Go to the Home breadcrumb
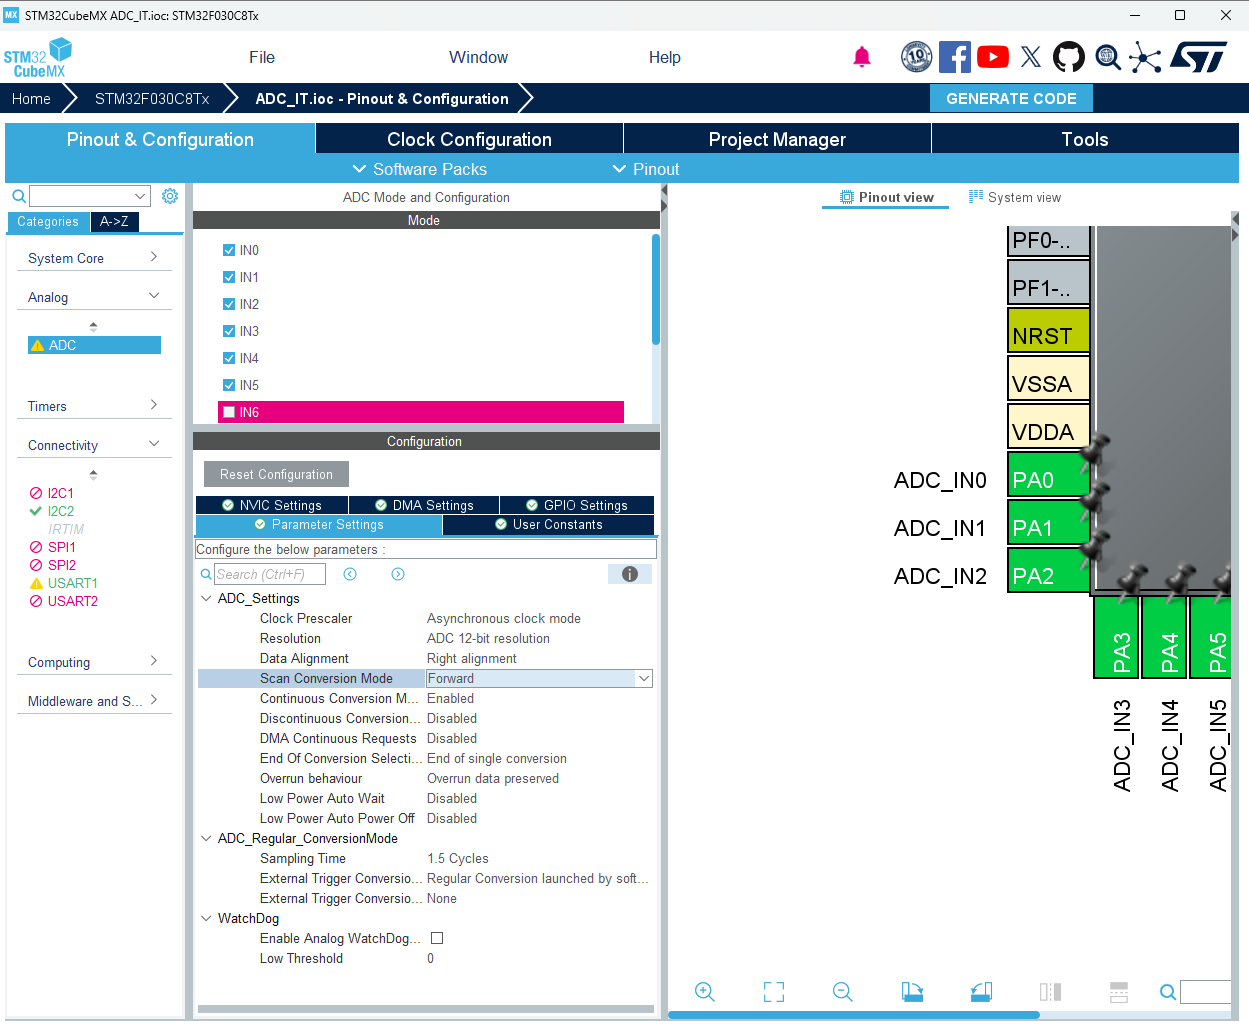 click(x=31, y=98)
